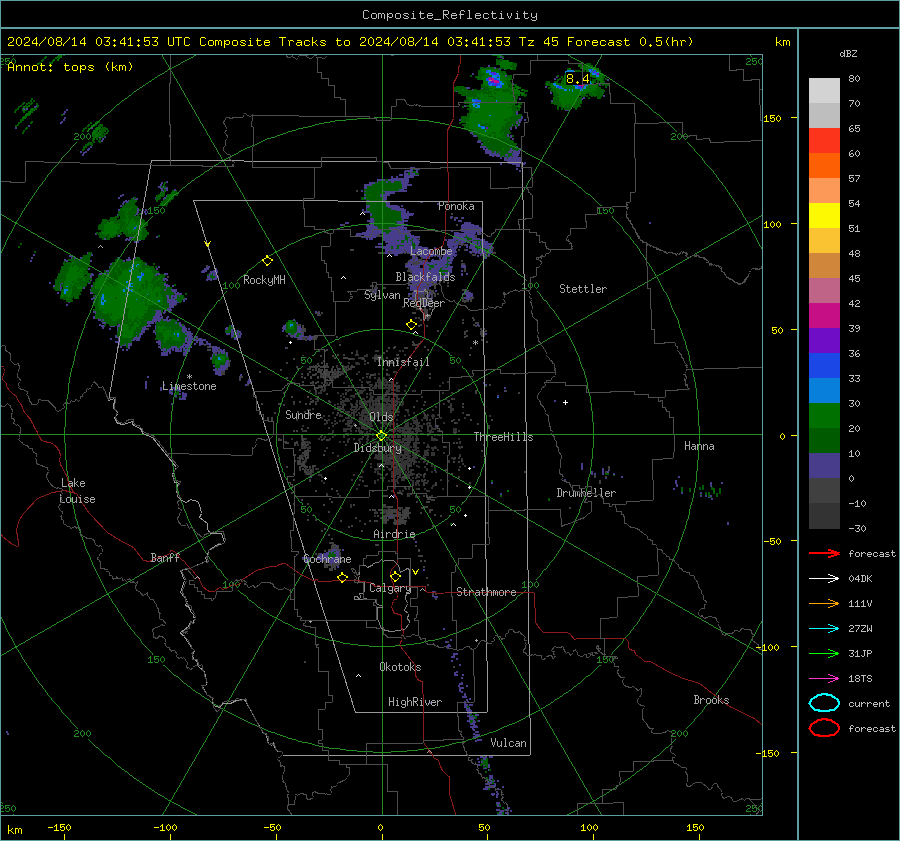Click the red forecast arrow in legend

824,553
